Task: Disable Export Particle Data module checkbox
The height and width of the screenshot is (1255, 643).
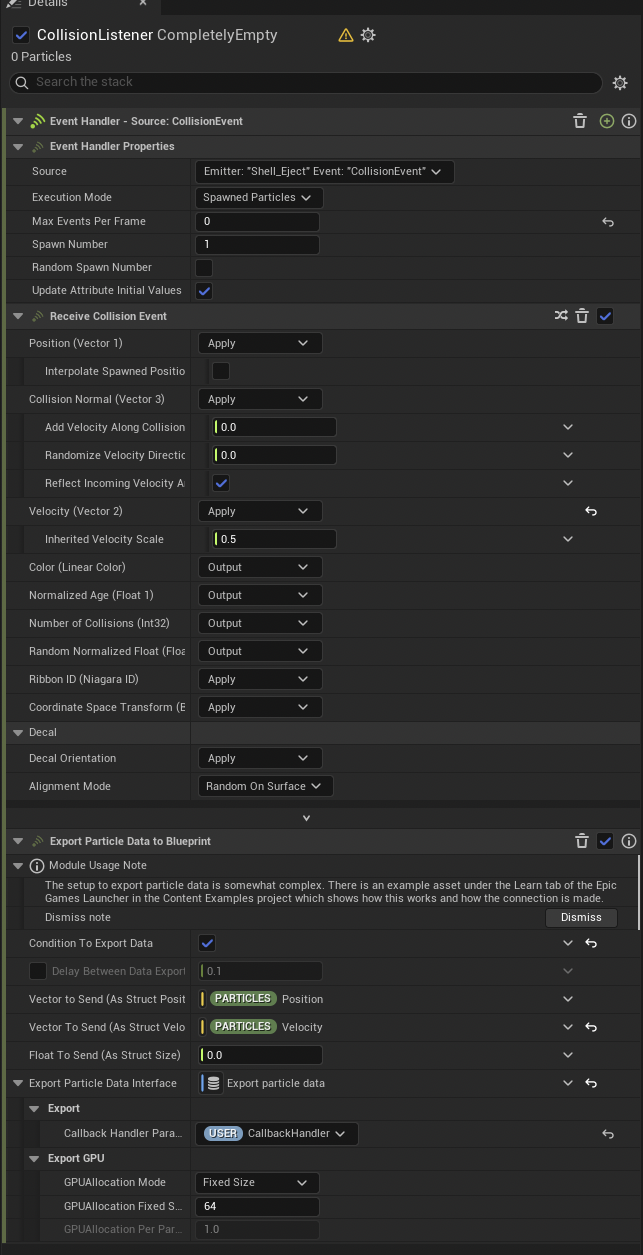Action: point(605,841)
